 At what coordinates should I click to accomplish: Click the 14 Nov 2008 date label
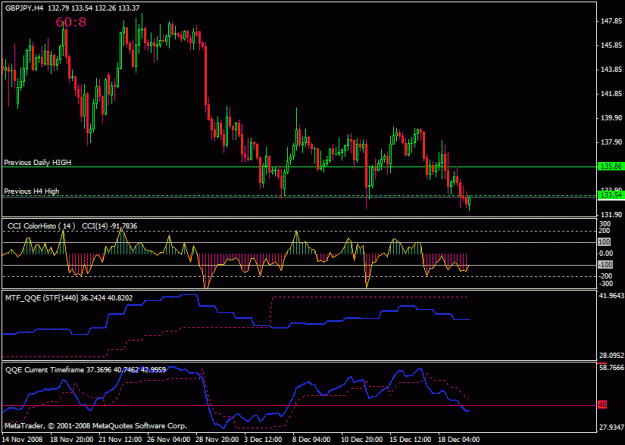pyautogui.click(x=20, y=439)
